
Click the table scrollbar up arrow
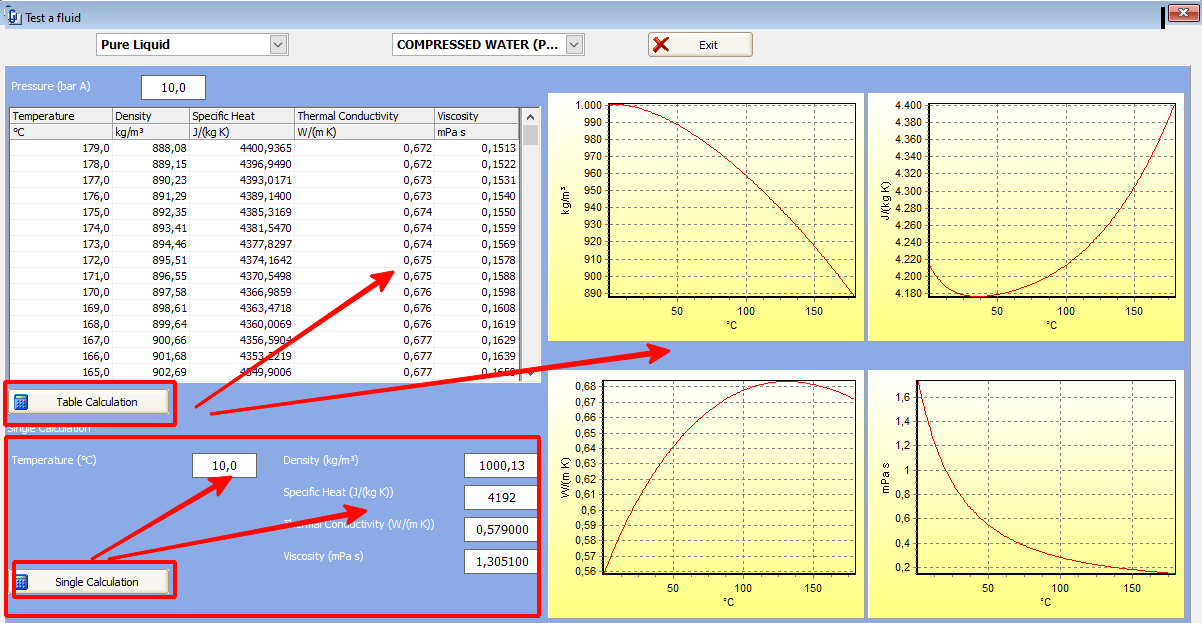[x=530, y=116]
